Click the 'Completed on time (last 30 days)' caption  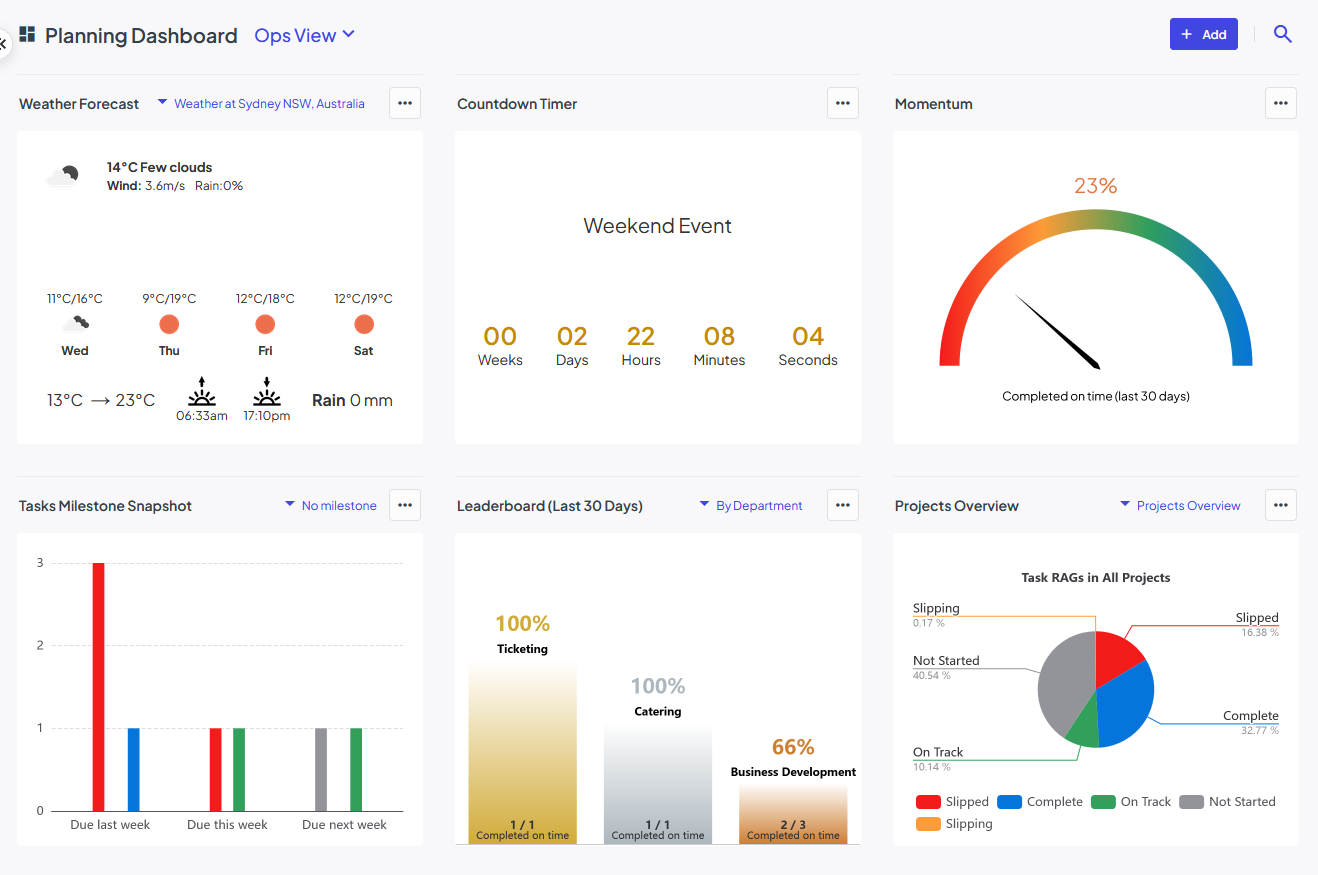[x=1096, y=396]
